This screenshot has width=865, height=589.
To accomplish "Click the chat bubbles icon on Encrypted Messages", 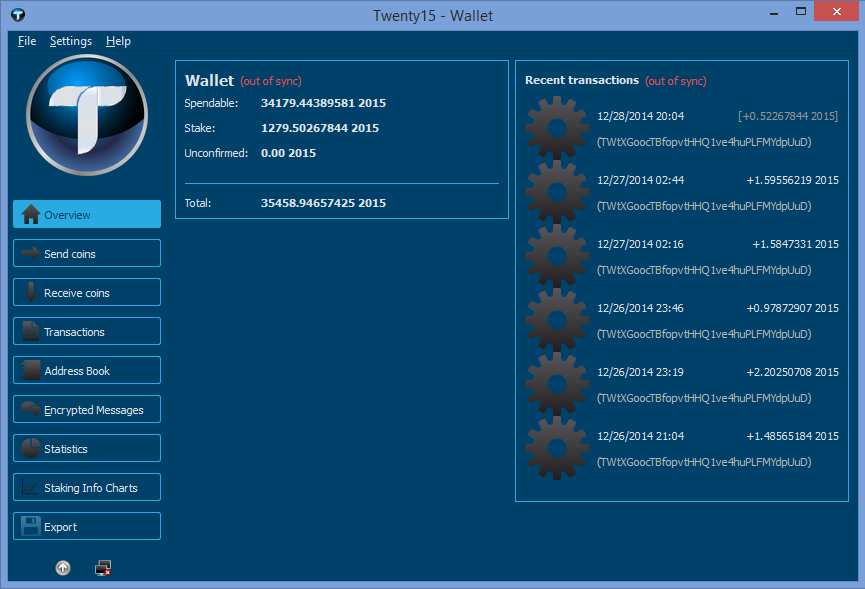I will pos(31,409).
